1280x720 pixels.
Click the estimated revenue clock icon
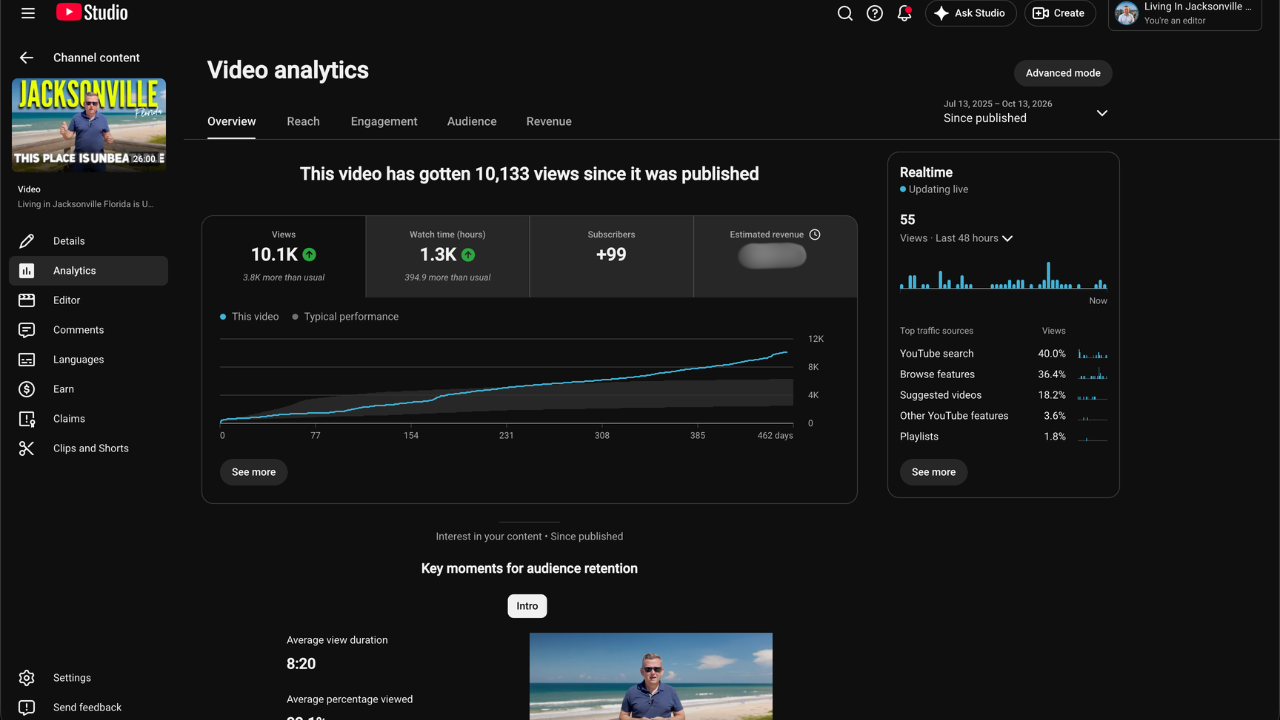point(815,235)
